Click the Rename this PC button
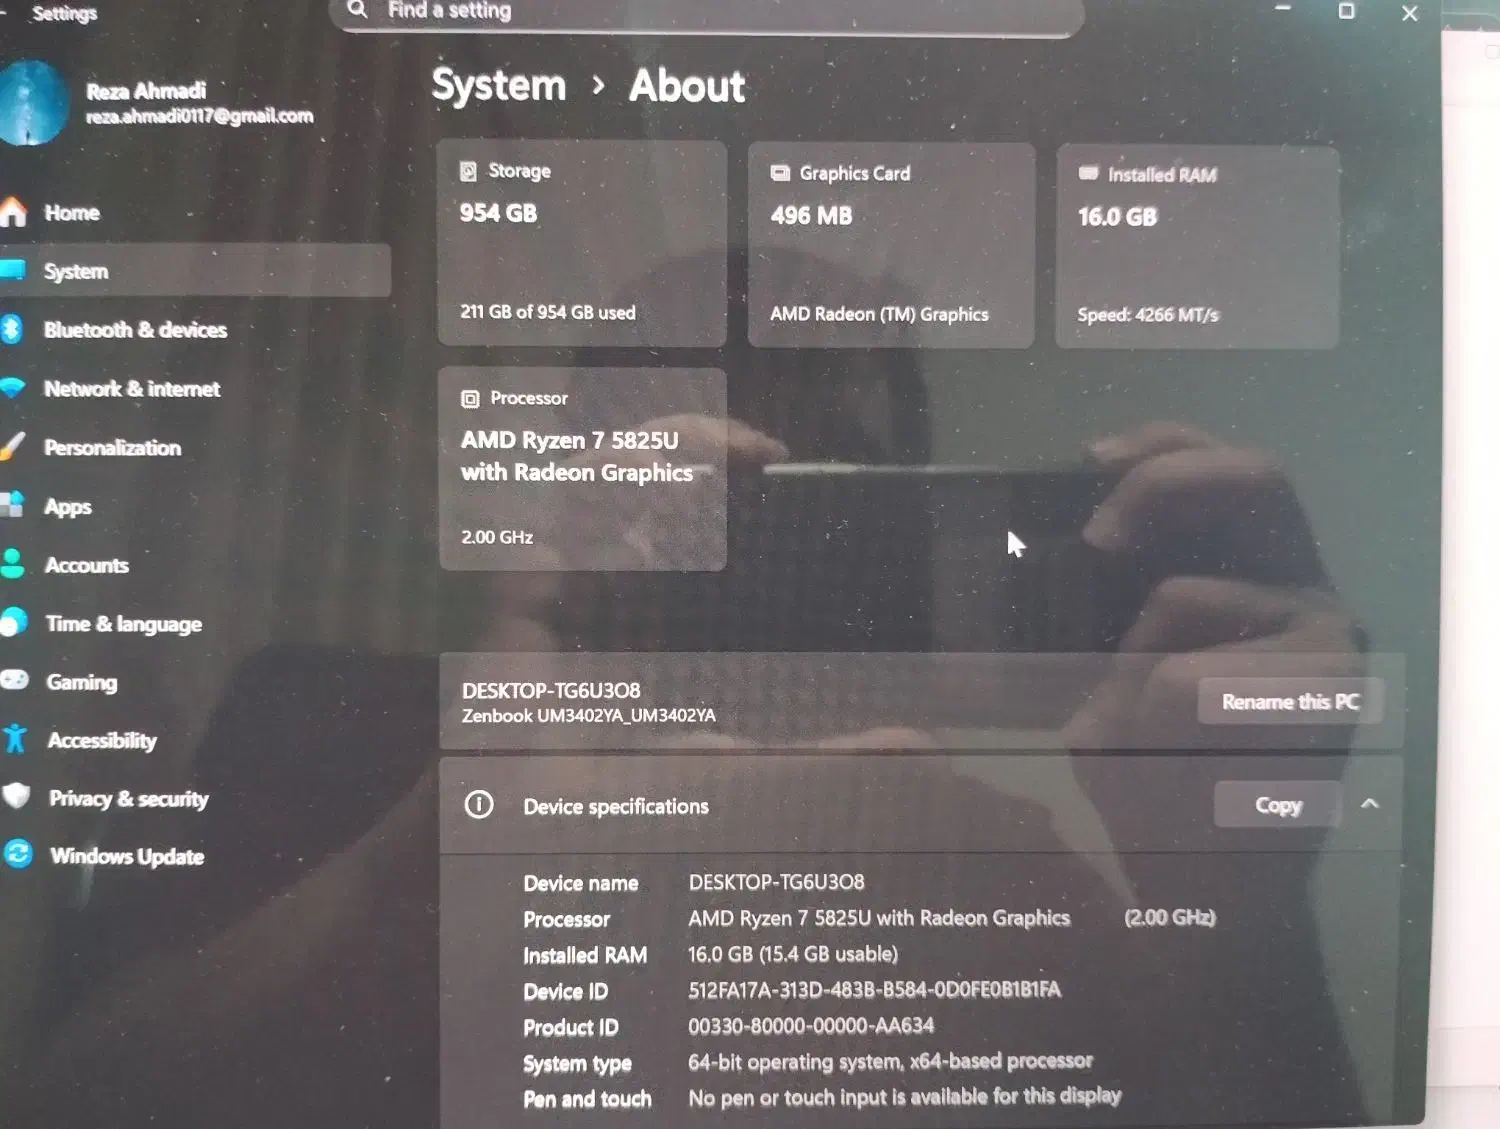The width and height of the screenshot is (1500, 1129). (1290, 701)
